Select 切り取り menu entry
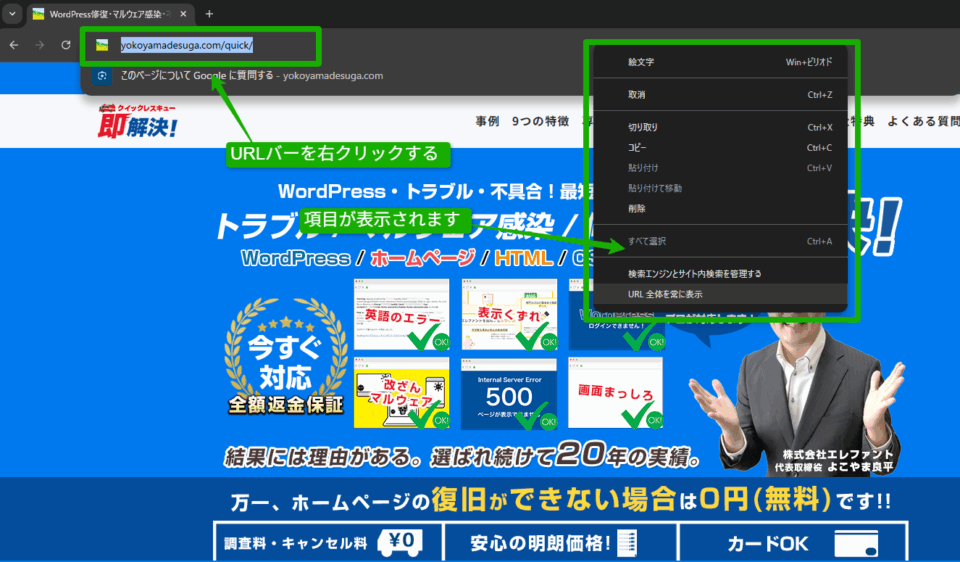This screenshot has height=562, width=960. (x=720, y=127)
